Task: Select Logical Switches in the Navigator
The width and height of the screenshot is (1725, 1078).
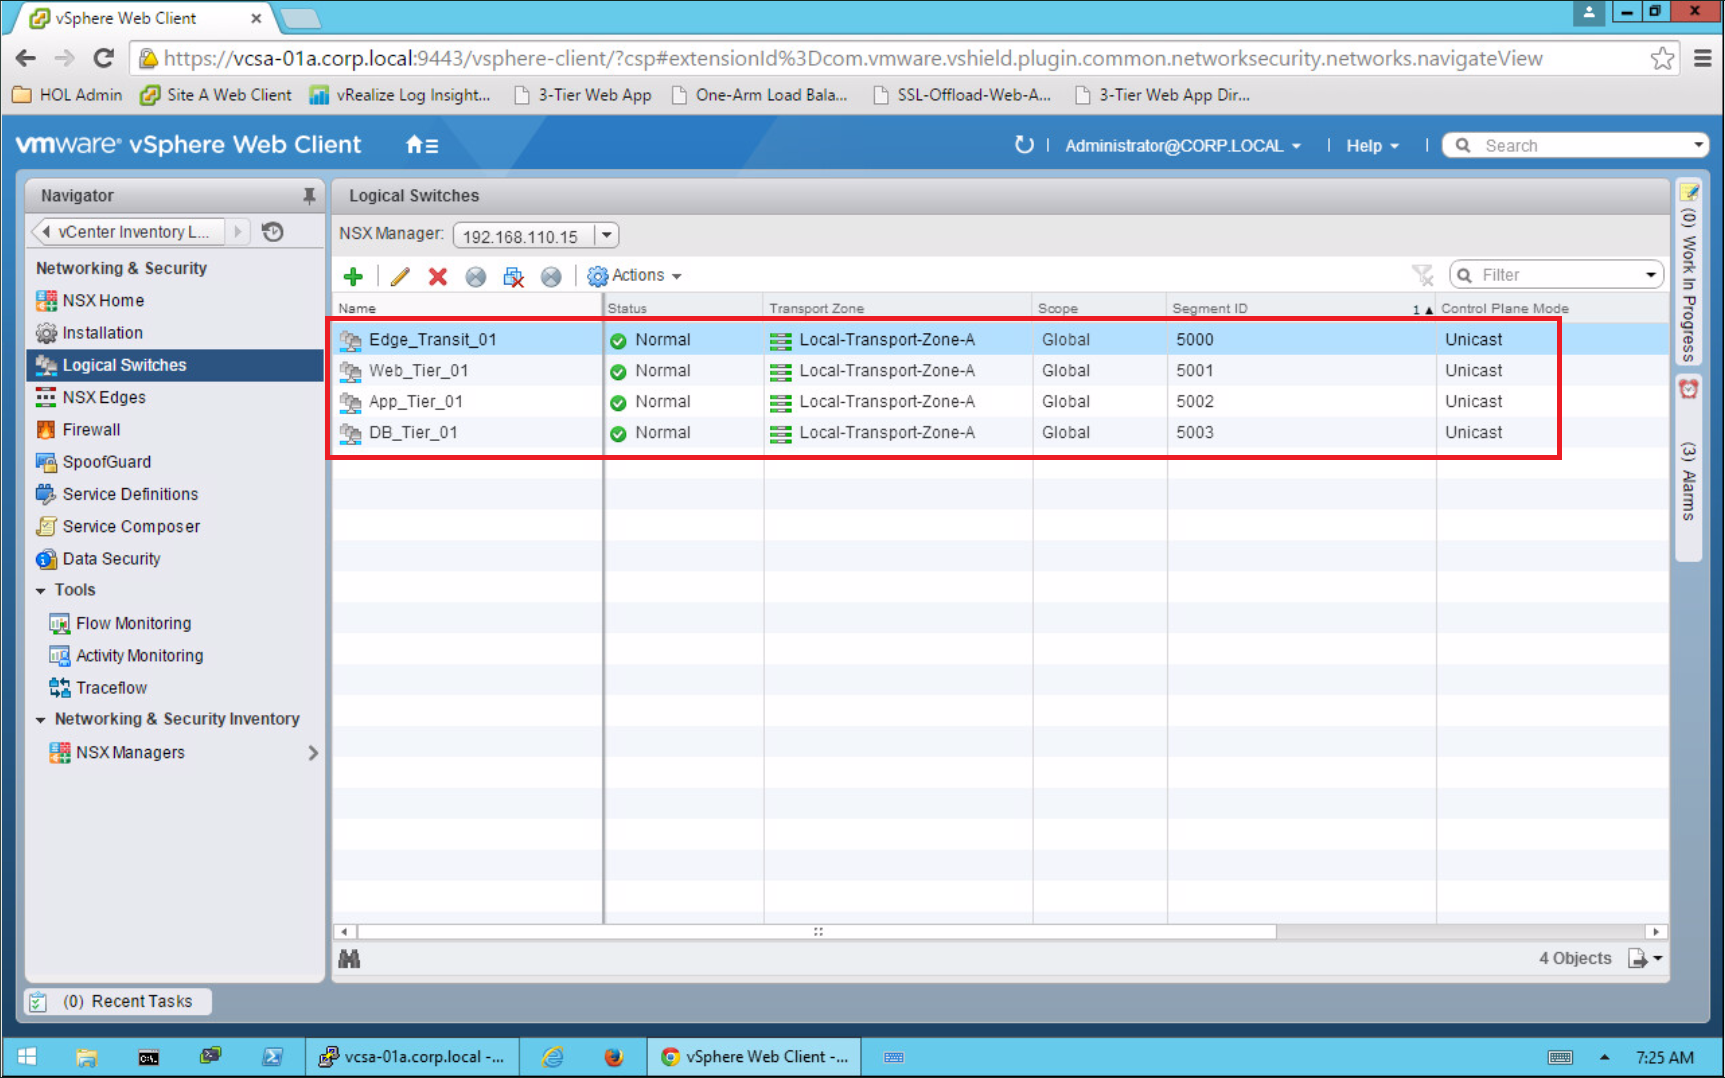Action: pyautogui.click(x=175, y=365)
